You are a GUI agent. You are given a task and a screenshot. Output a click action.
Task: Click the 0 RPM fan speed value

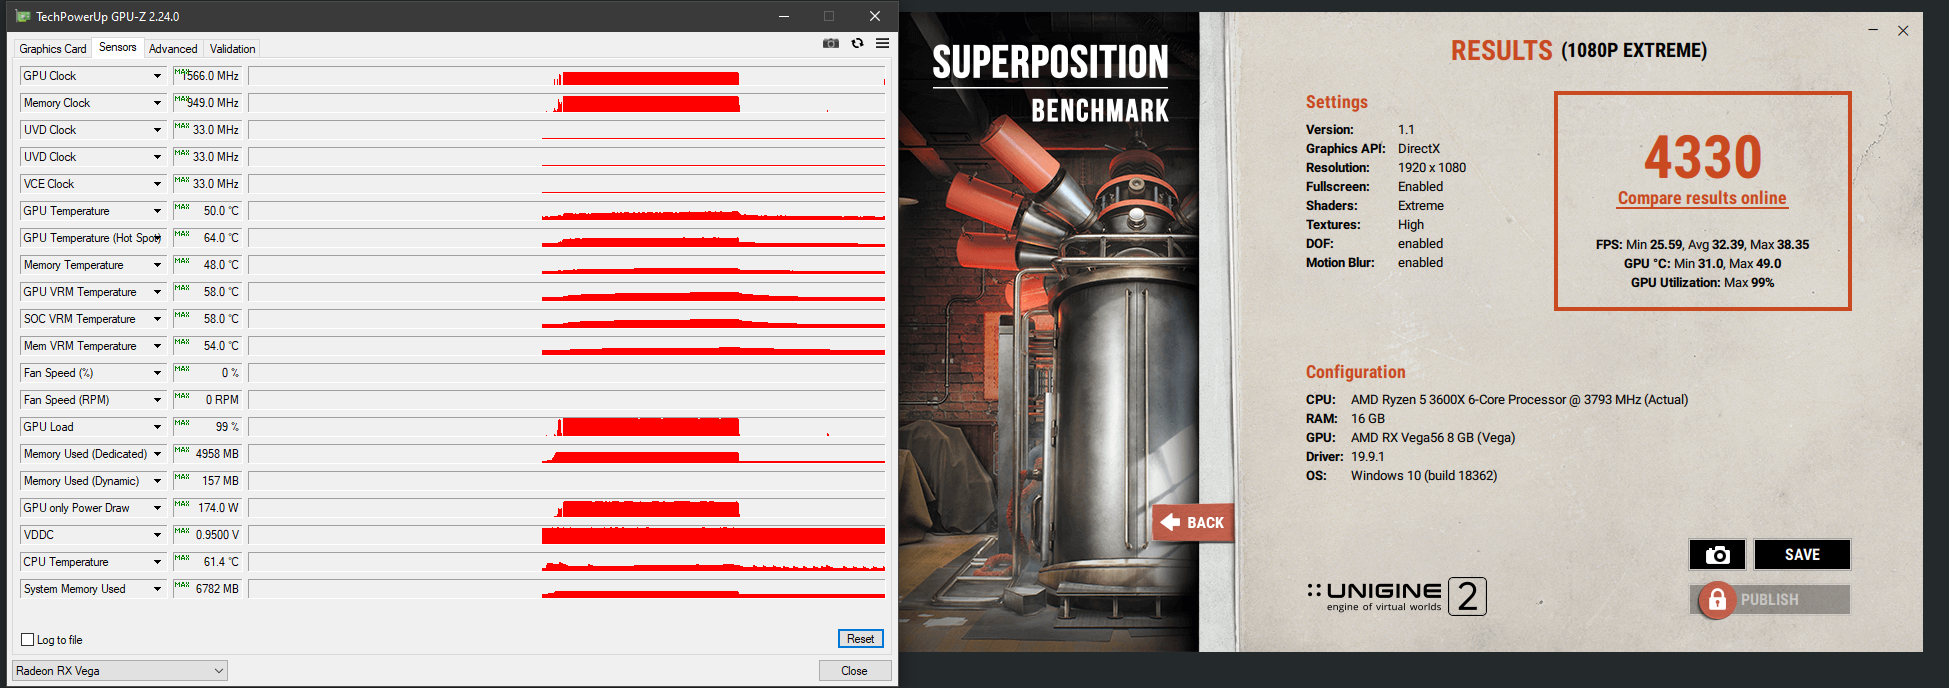coord(208,400)
